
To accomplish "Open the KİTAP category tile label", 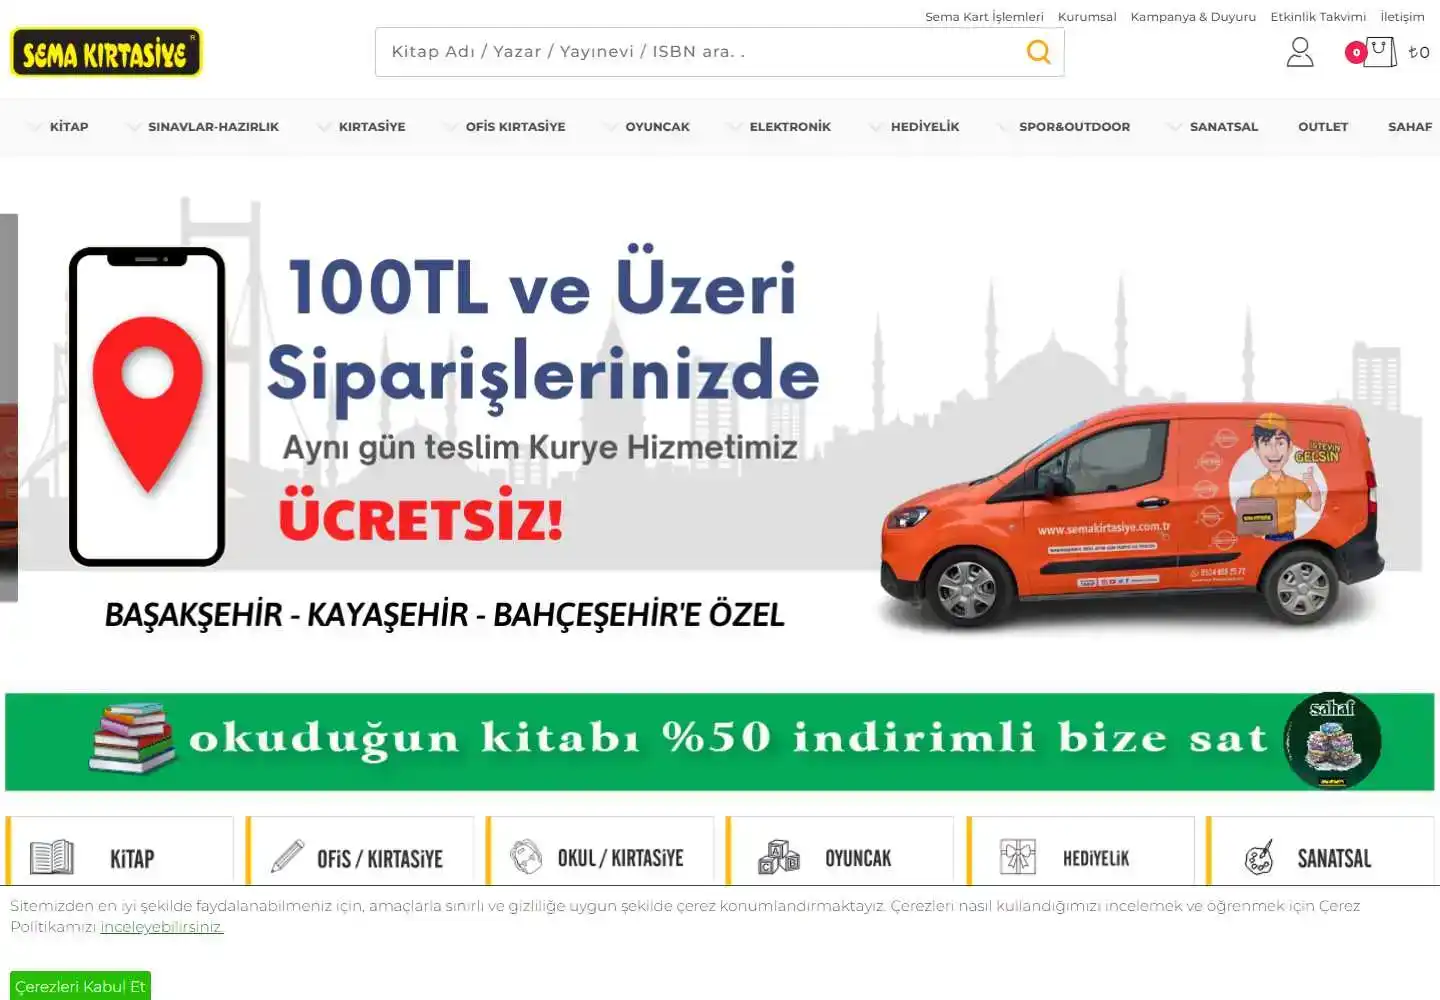I will pos(132,858).
